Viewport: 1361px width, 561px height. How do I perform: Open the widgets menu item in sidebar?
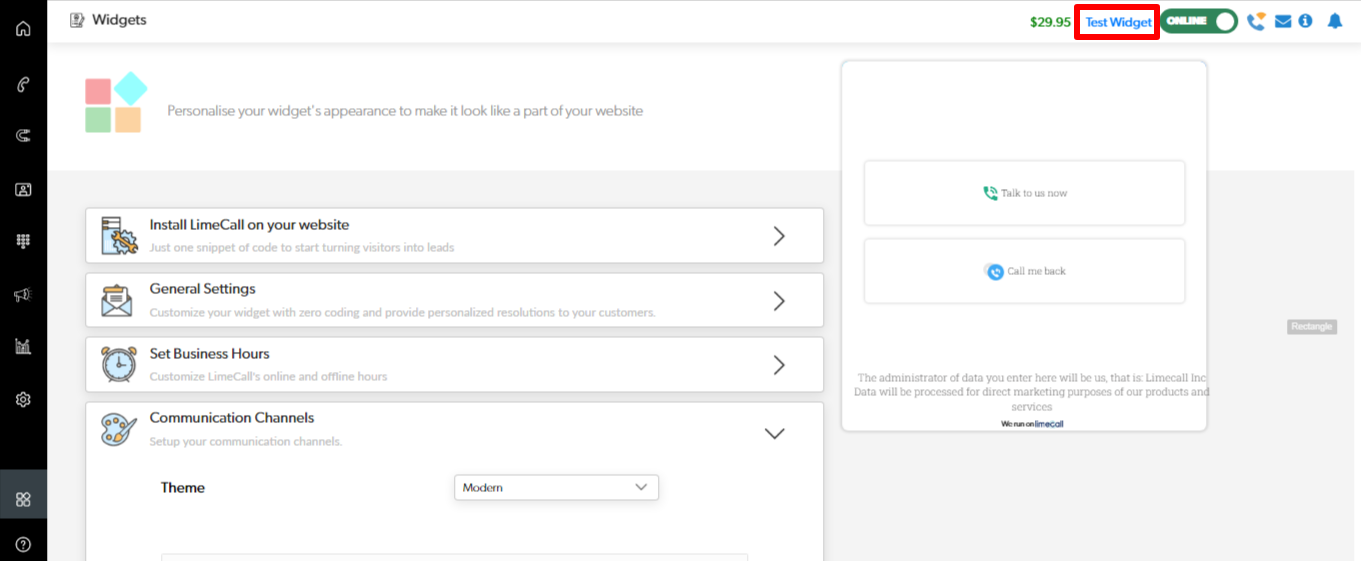23,499
